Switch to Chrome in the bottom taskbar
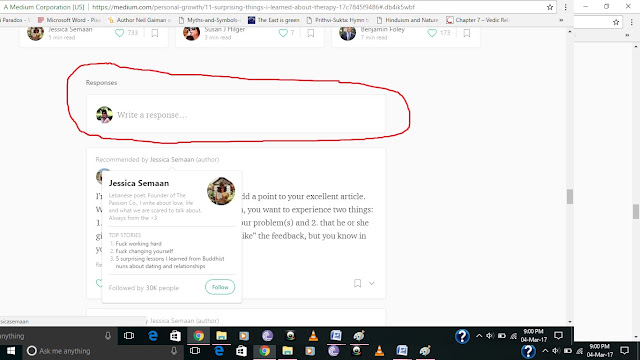Image resolution: width=640 pixels, height=360 pixels. point(264,351)
